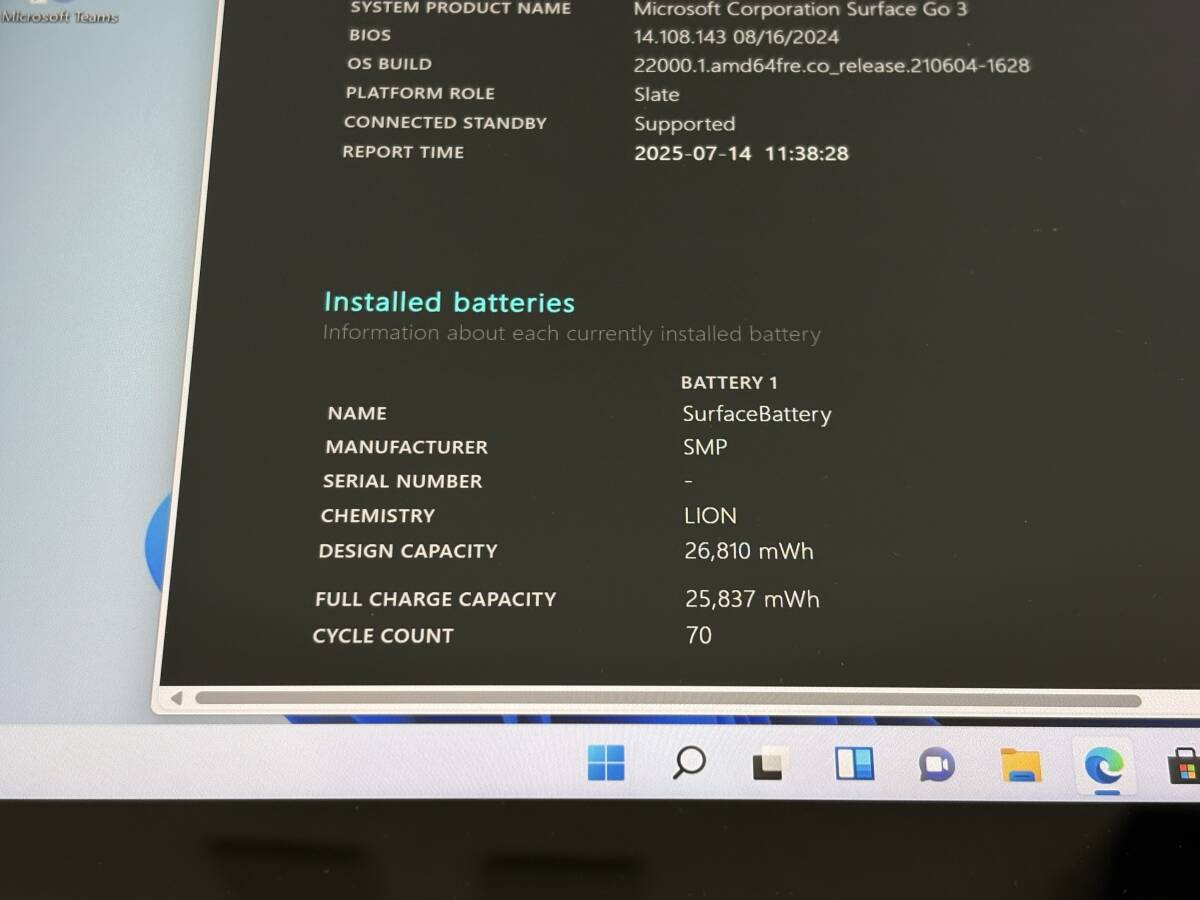Click the "DESIGN CAPACITY" label
This screenshot has width=1200, height=900.
407,551
